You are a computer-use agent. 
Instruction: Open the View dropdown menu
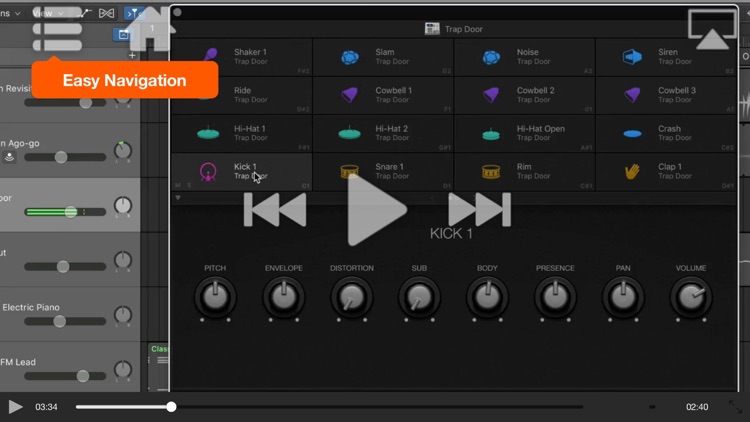pyautogui.click(x=47, y=13)
